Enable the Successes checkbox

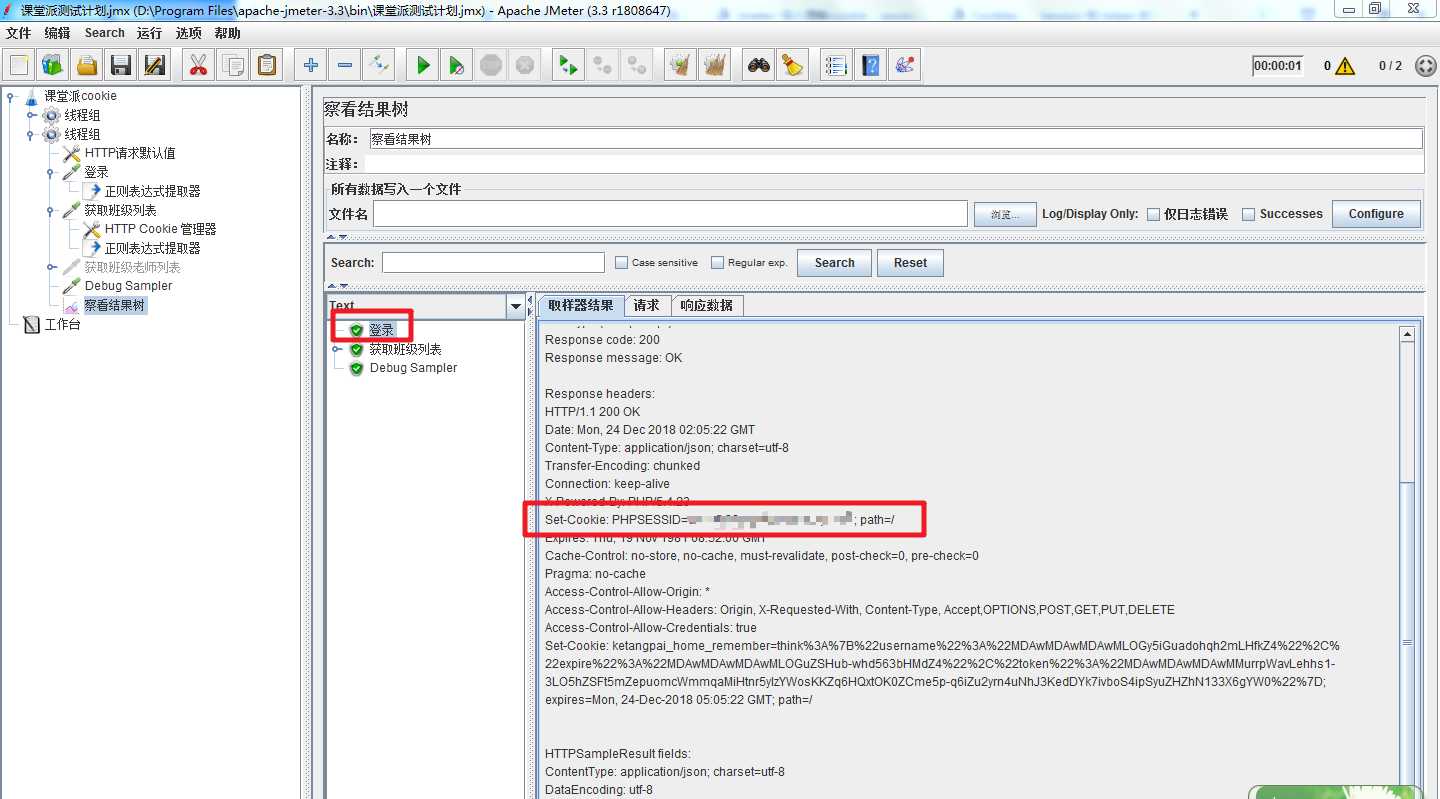click(1248, 214)
